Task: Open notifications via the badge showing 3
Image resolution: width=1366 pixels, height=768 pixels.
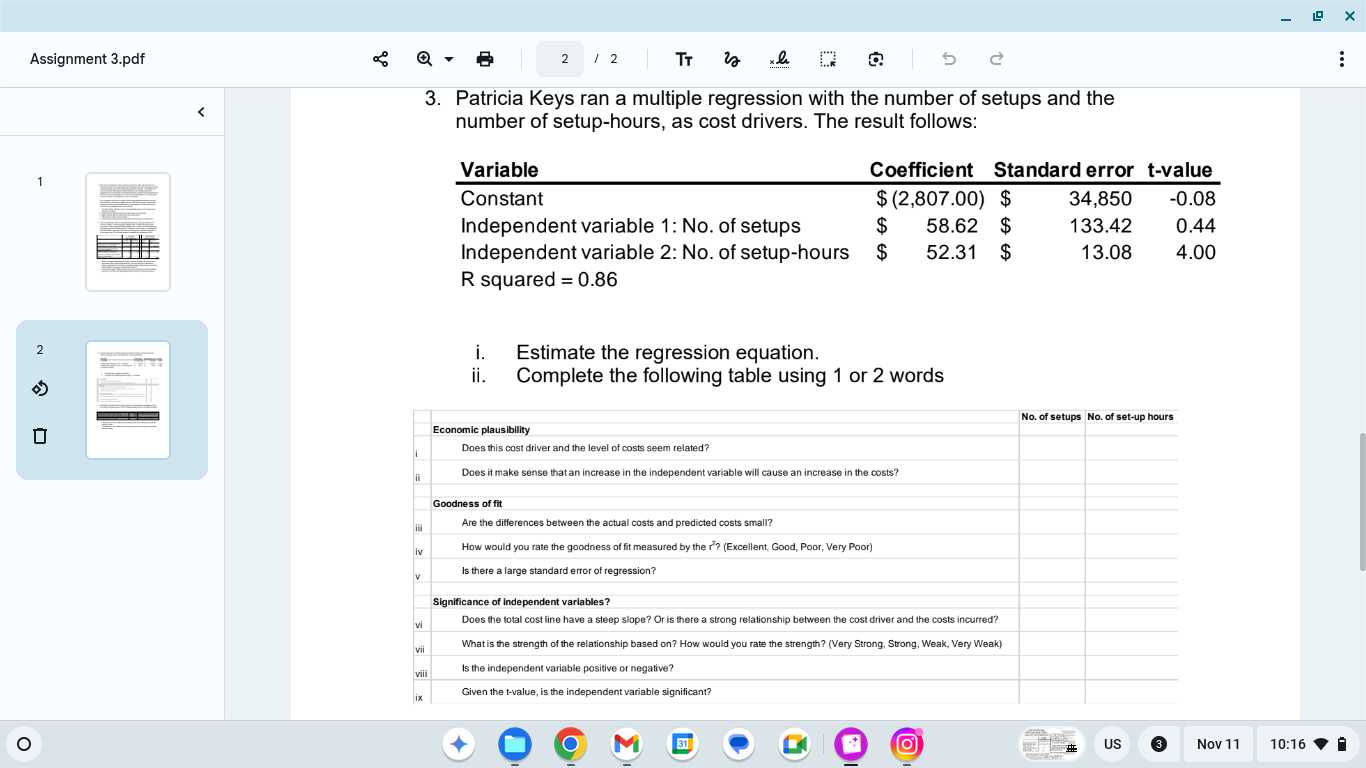Action: coord(1160,744)
